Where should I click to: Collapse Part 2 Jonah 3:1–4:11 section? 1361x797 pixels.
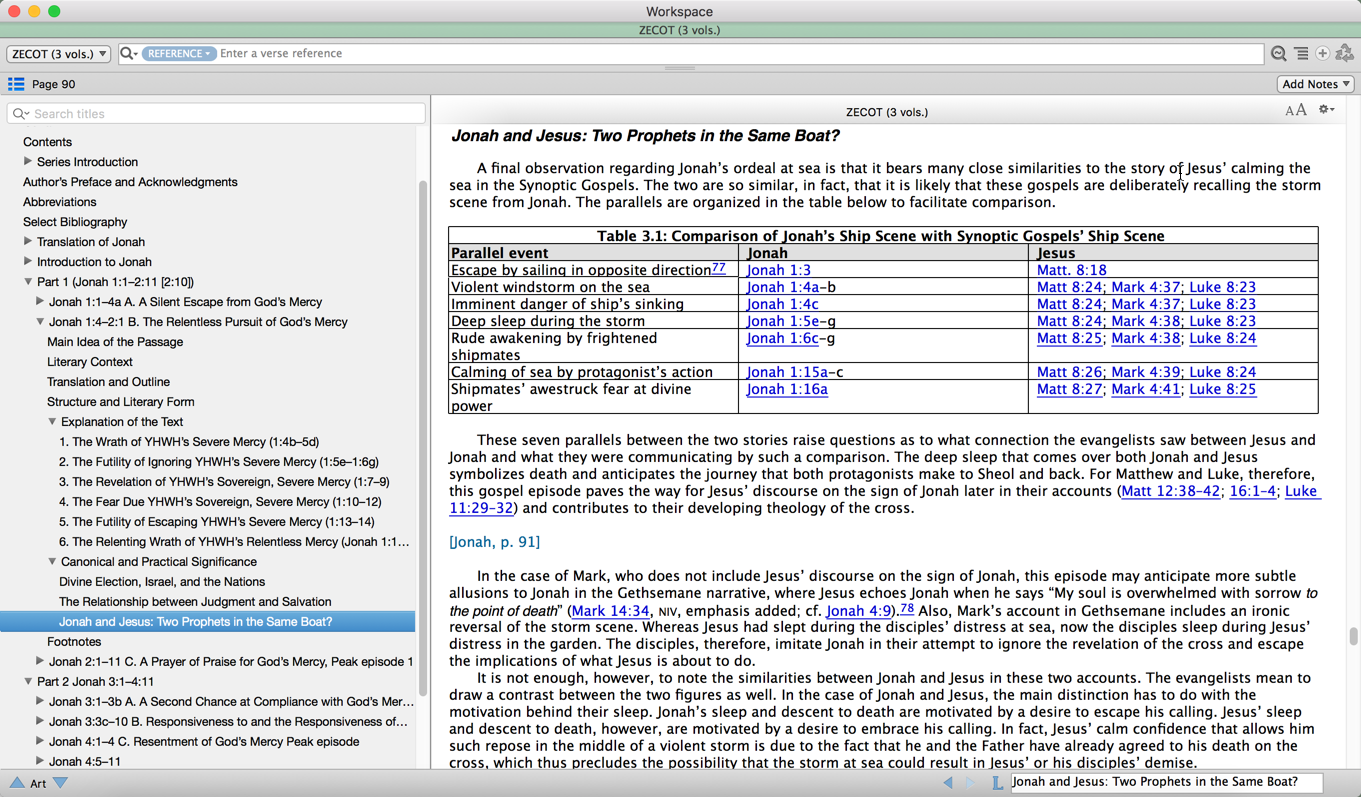pyautogui.click(x=28, y=681)
